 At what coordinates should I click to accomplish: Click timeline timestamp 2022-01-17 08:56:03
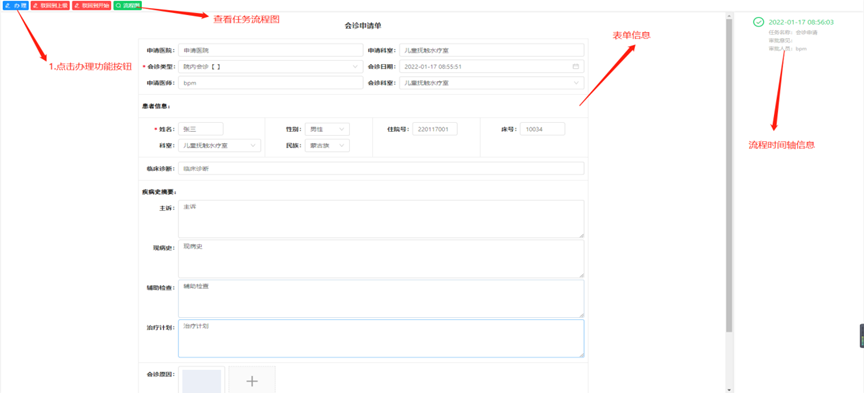coord(801,22)
